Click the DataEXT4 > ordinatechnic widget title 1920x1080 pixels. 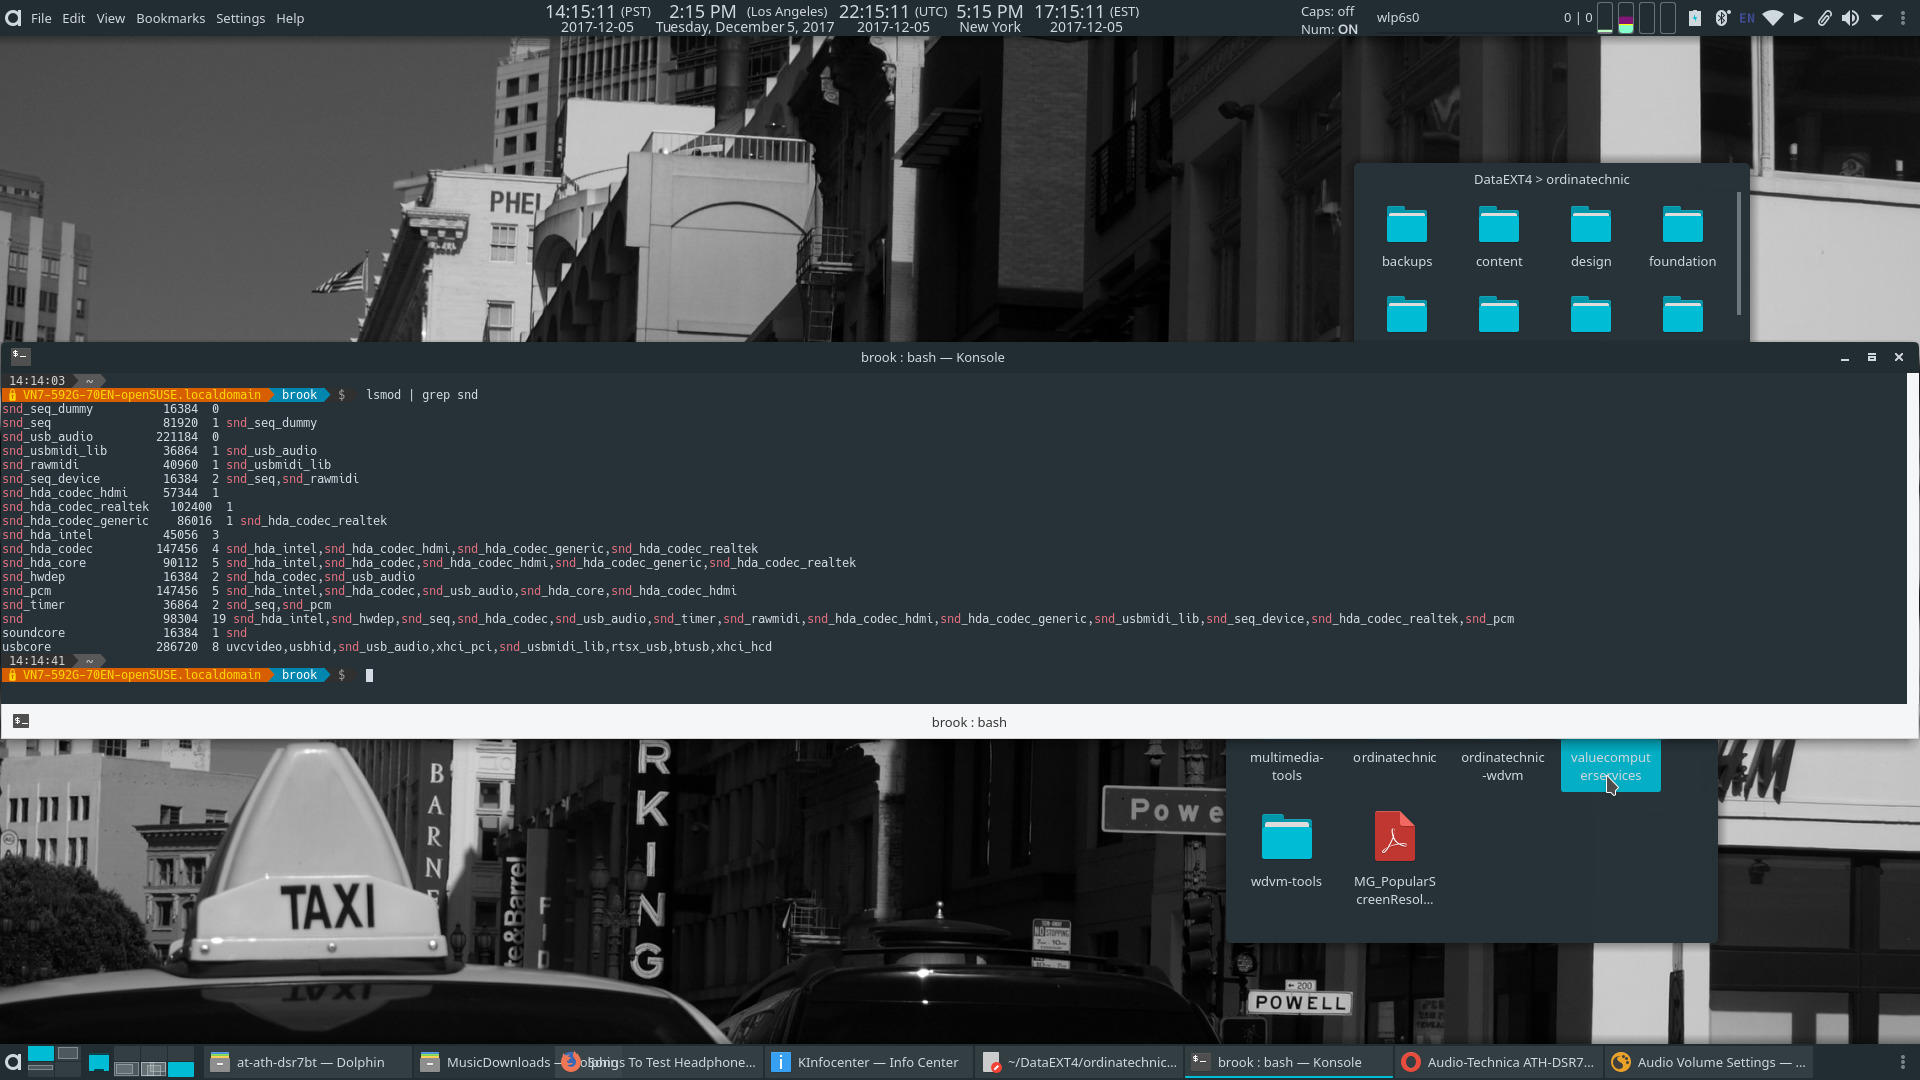pos(1551,179)
